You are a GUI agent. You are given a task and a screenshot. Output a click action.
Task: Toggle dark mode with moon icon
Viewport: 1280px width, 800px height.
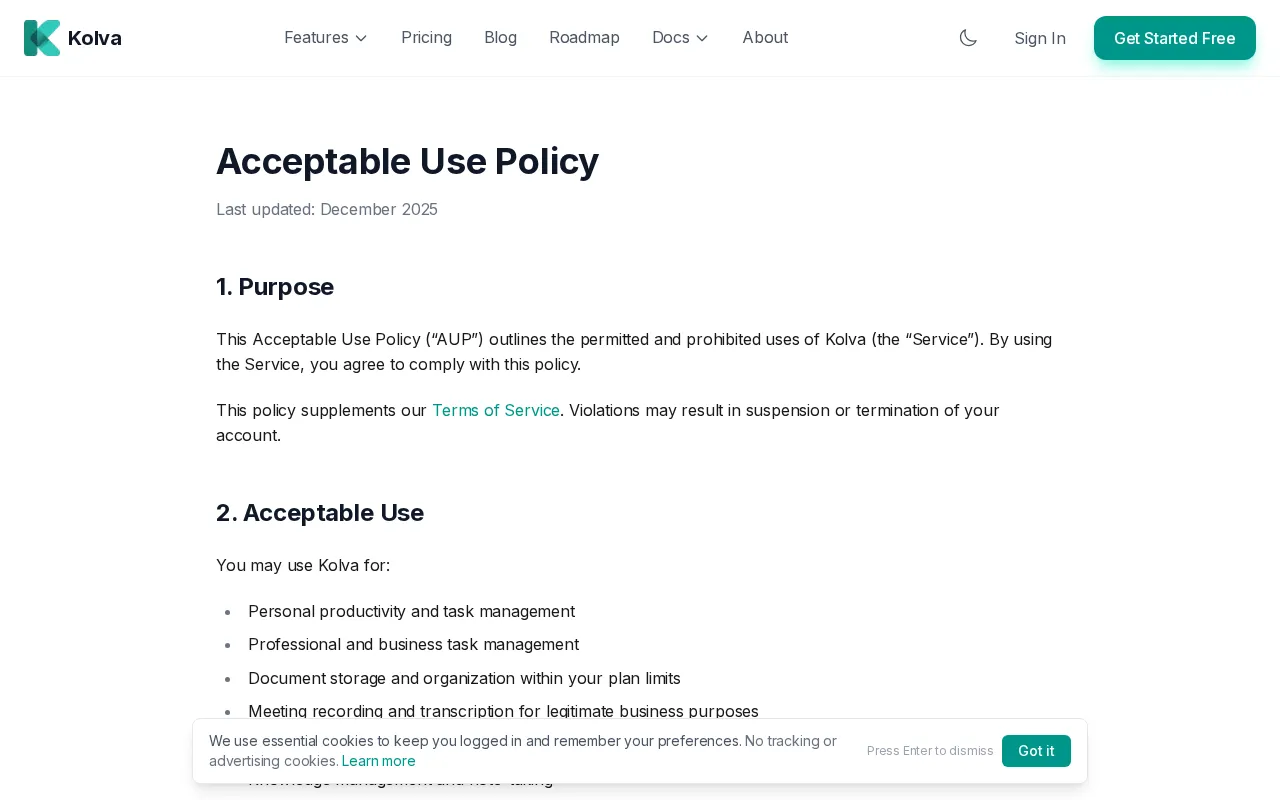pos(968,38)
